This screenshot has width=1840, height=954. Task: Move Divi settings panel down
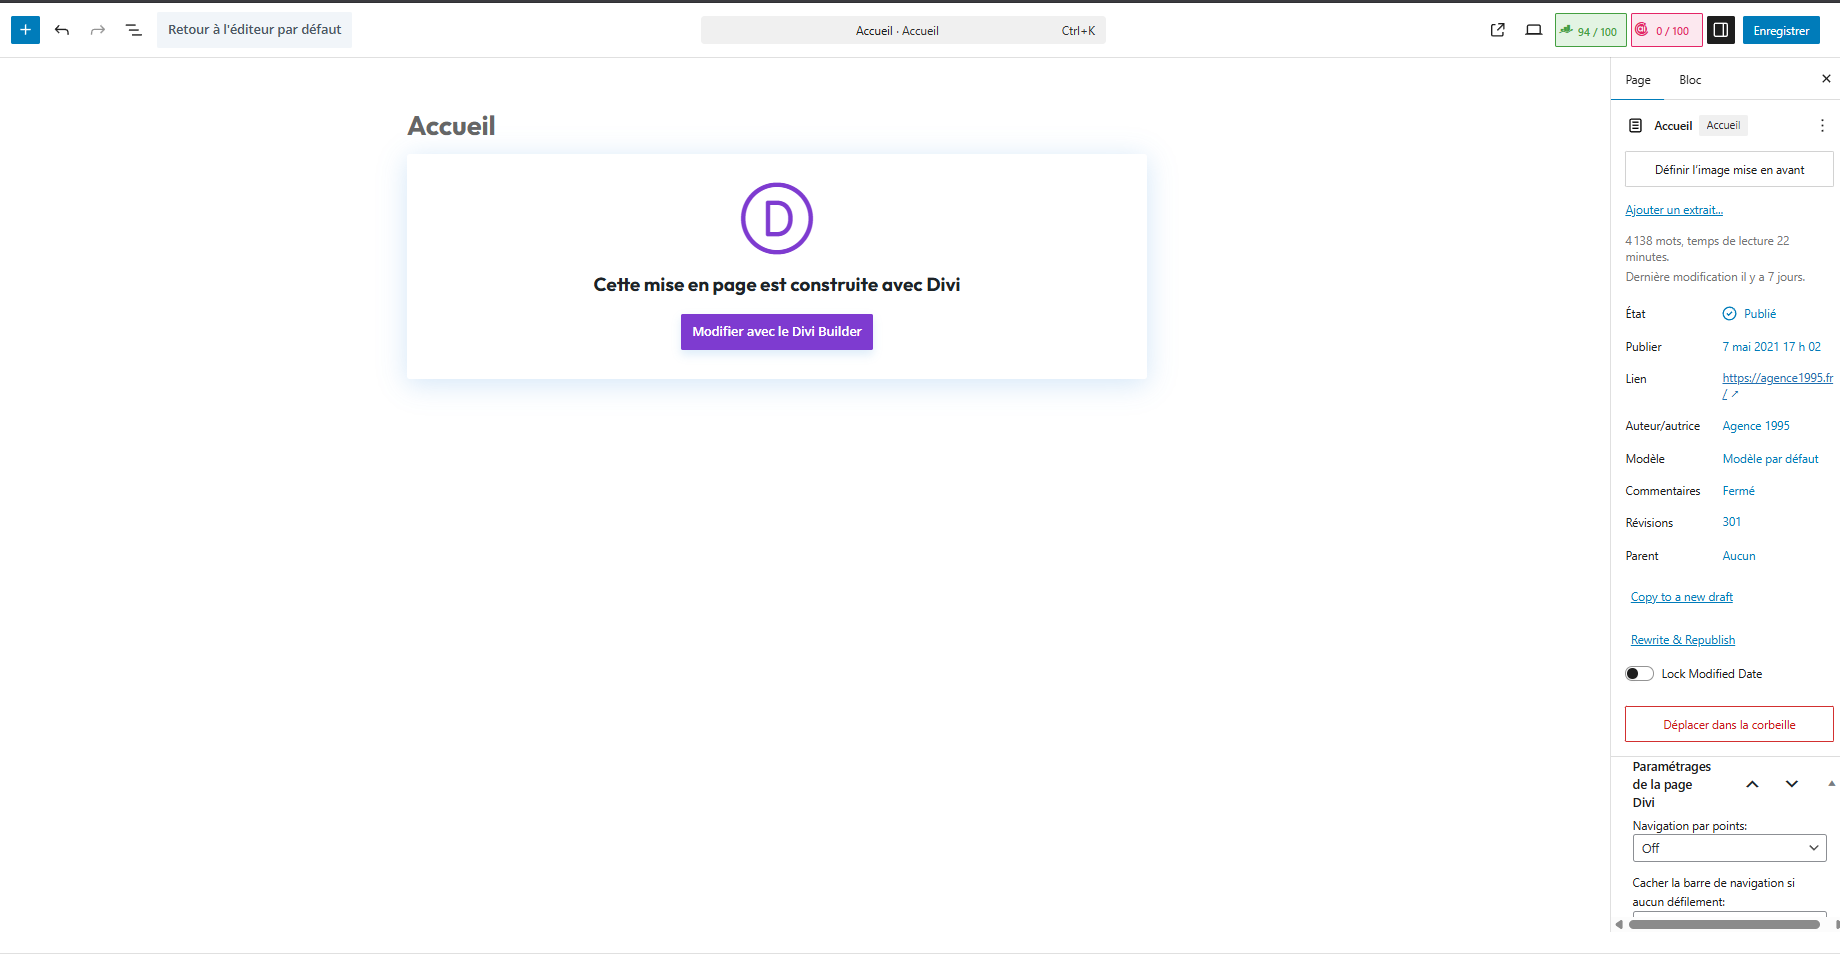pos(1792,784)
